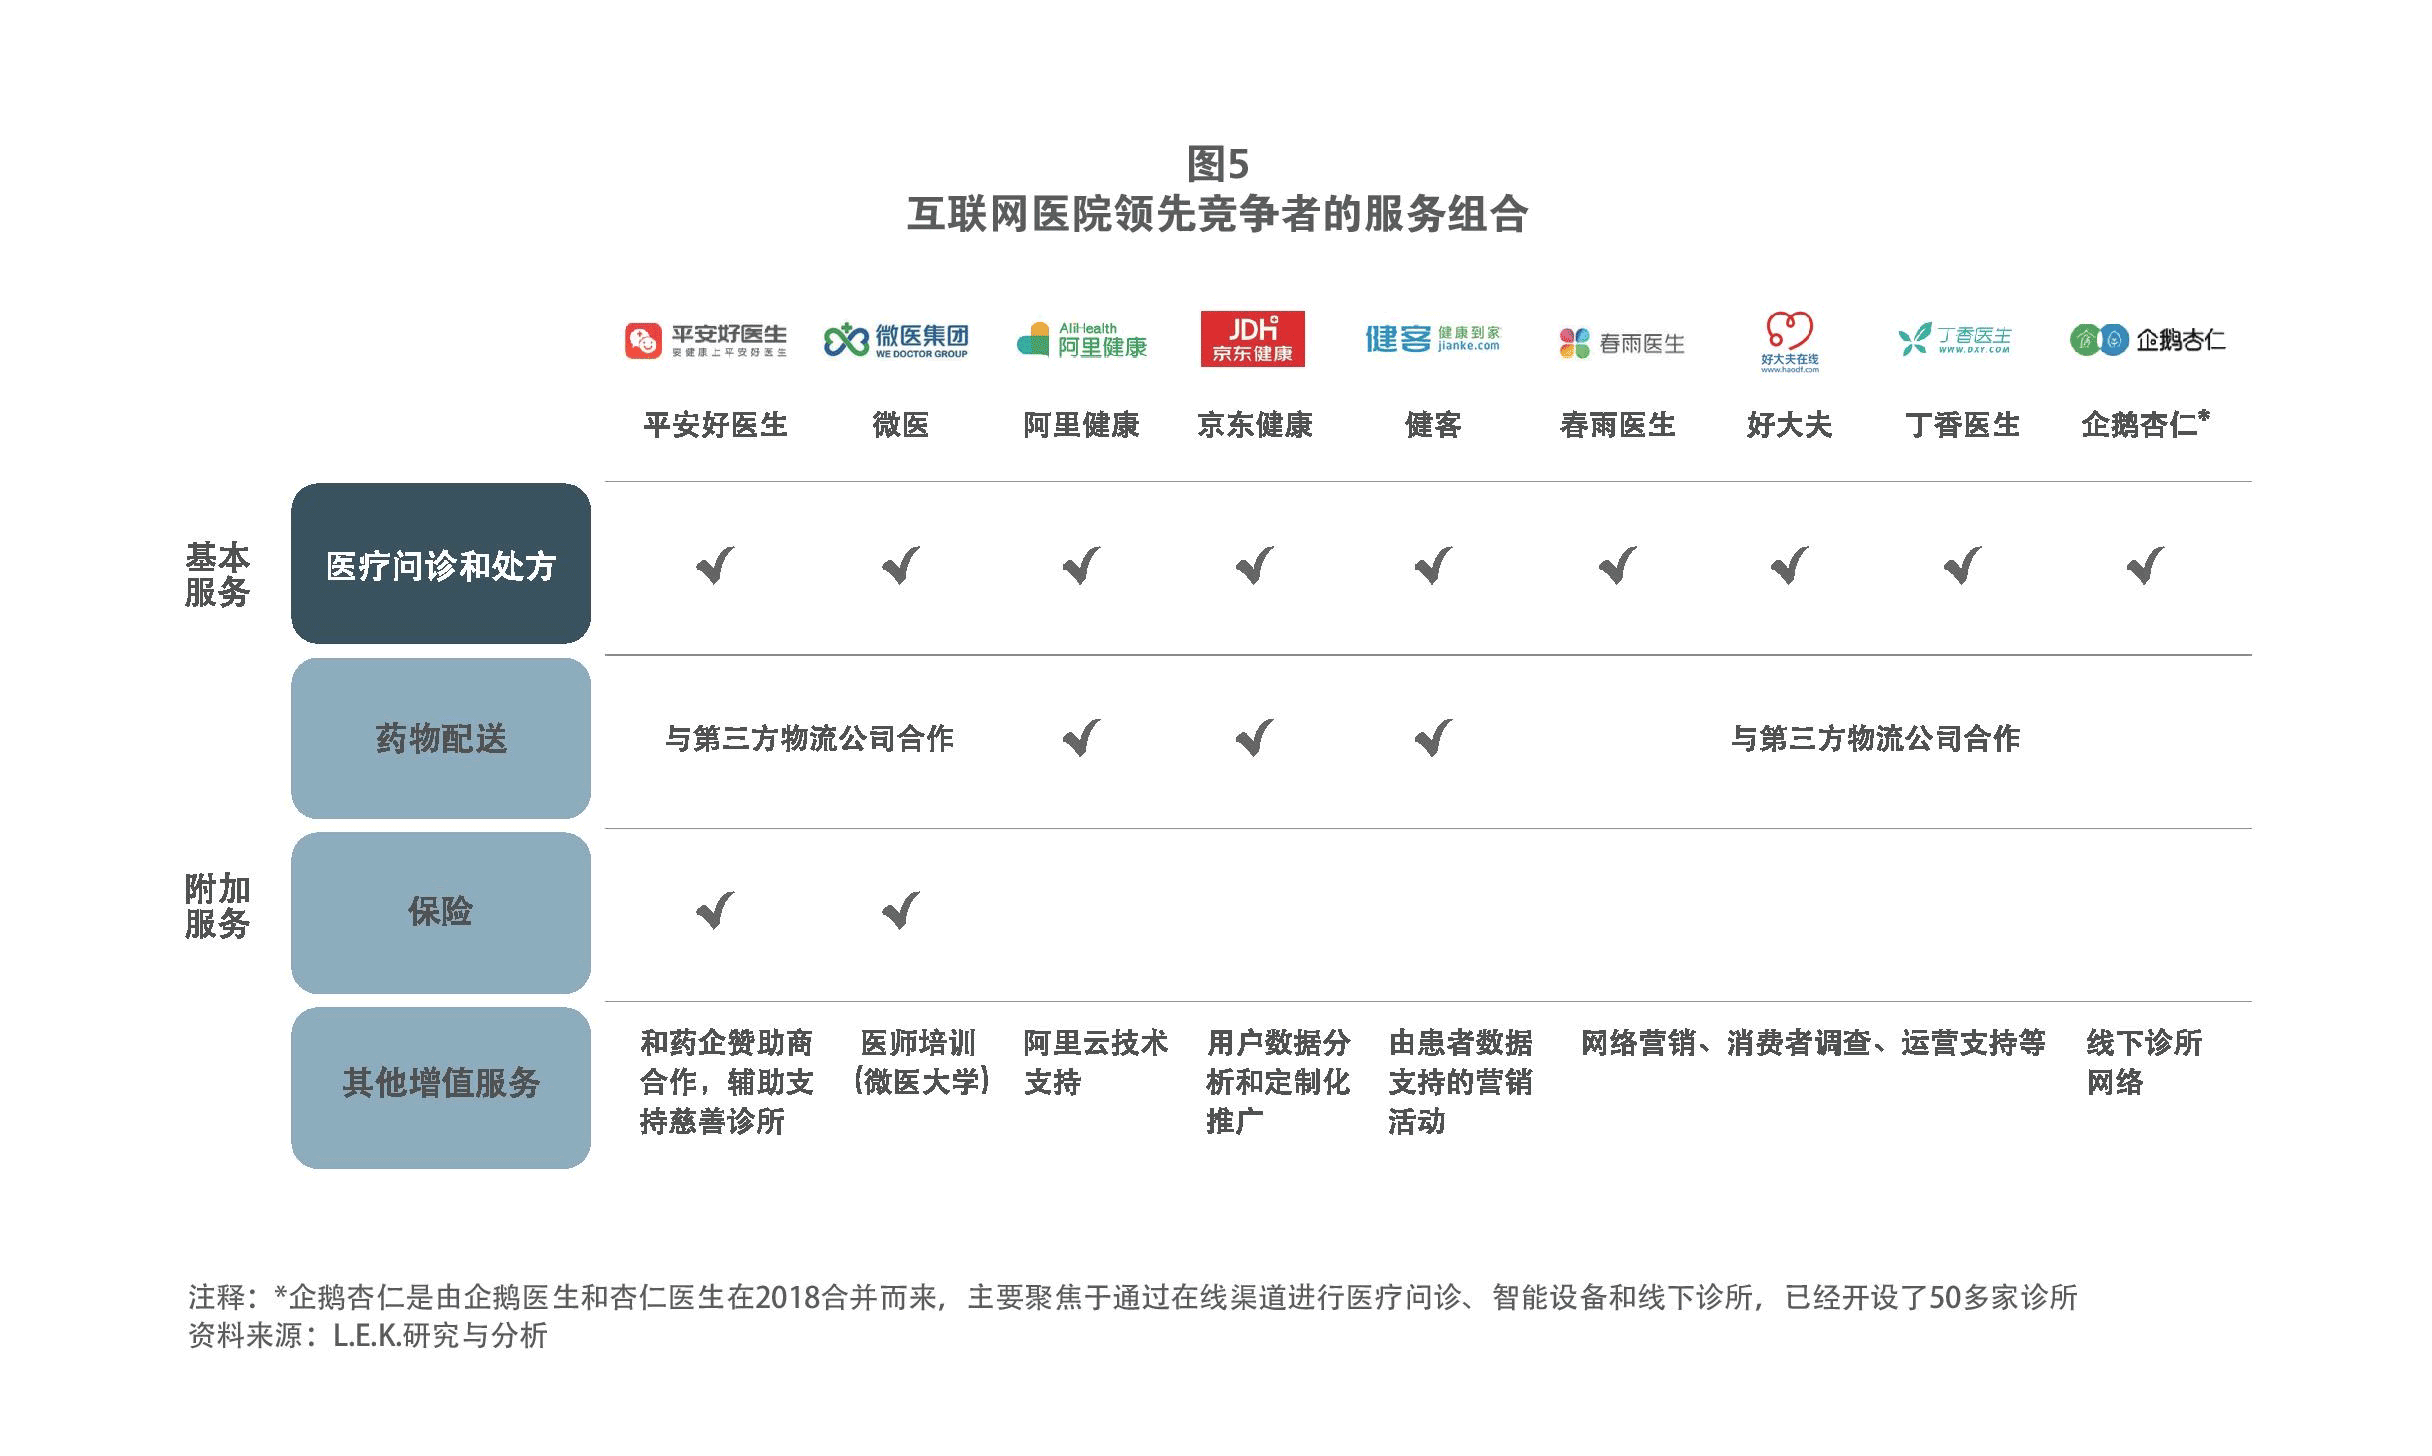The width and height of the screenshot is (2432, 1456).
Task: Click the 平安好医生 column header text
Action: click(x=715, y=425)
